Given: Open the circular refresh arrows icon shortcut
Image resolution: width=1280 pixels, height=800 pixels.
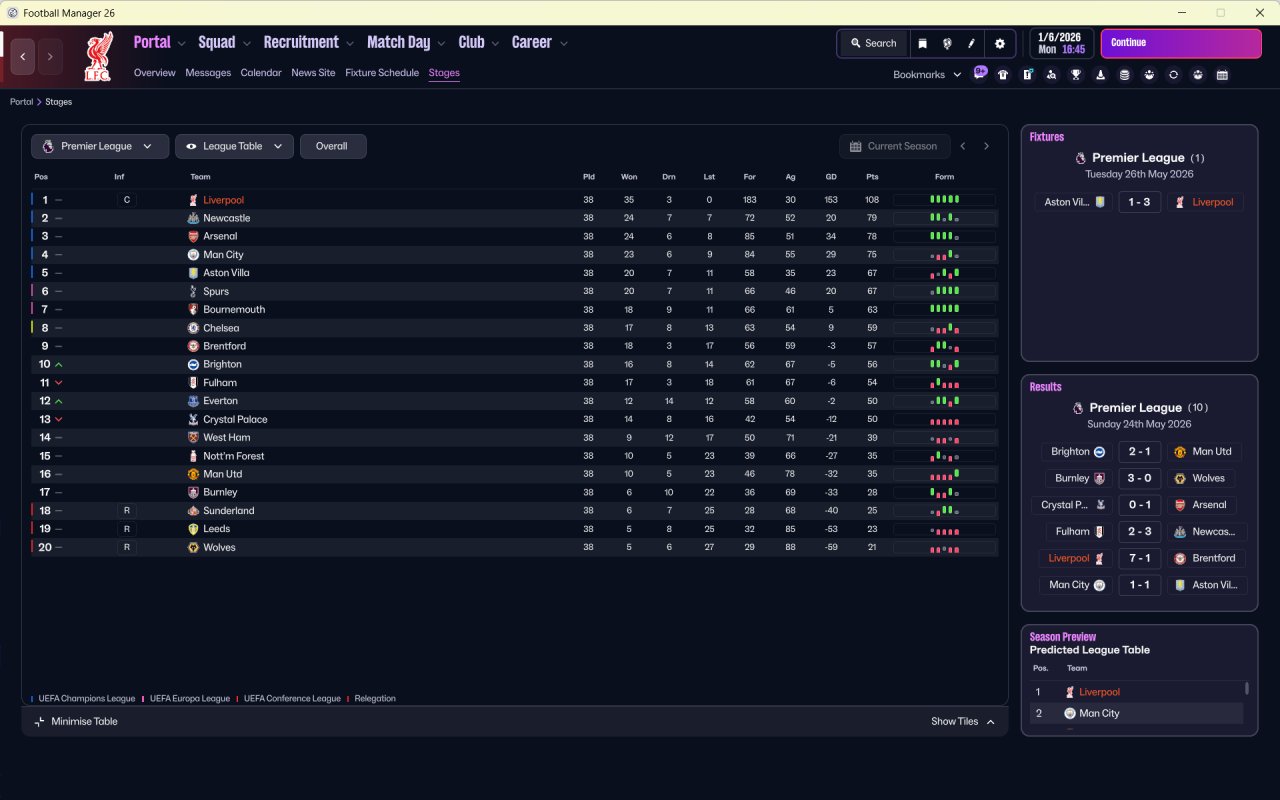Looking at the screenshot, I should coord(1173,75).
